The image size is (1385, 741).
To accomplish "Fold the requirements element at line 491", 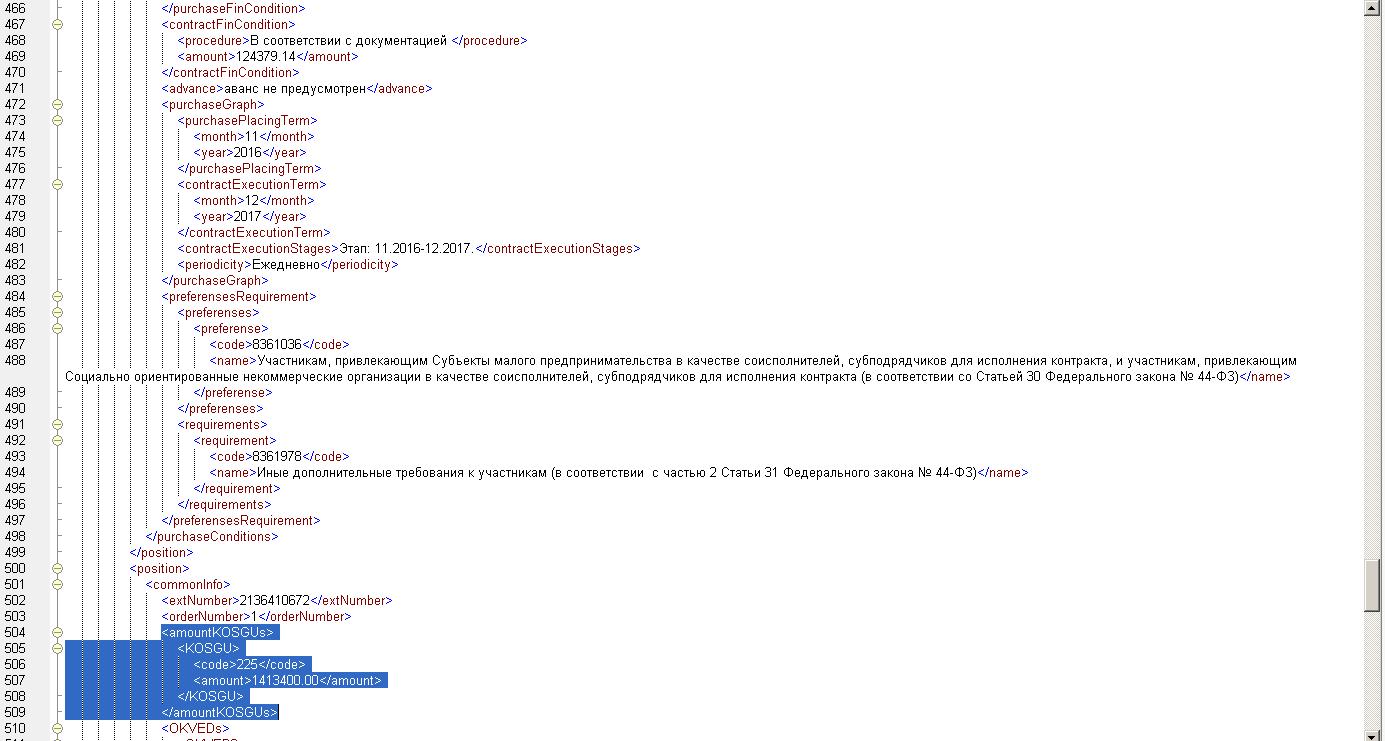I will pos(57,424).
